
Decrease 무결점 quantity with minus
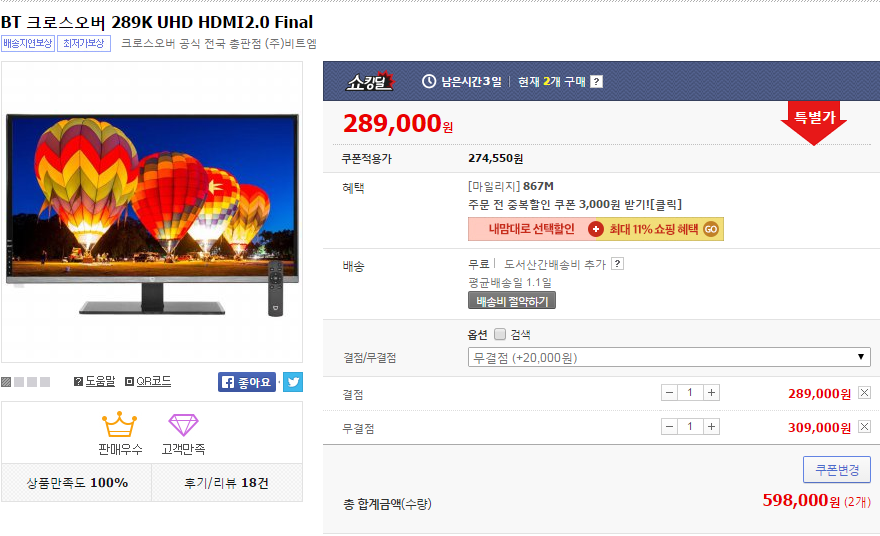(x=669, y=427)
